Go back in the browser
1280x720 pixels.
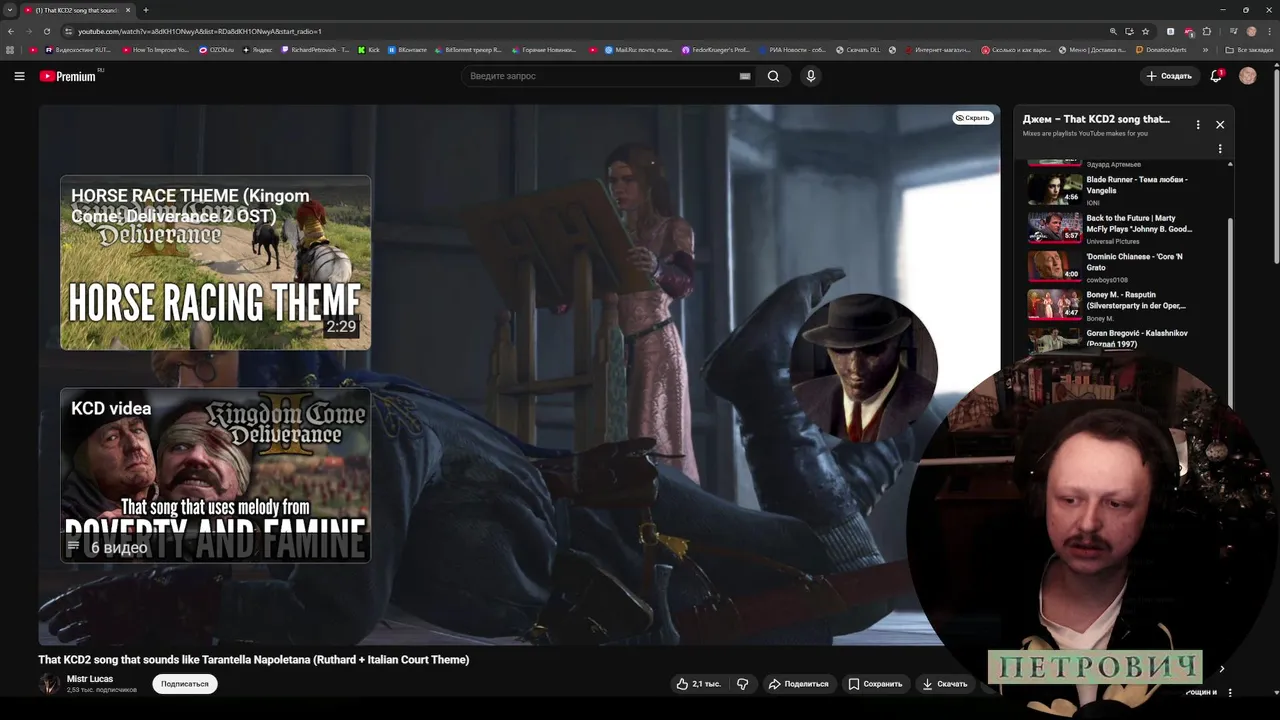pyautogui.click(x=11, y=31)
